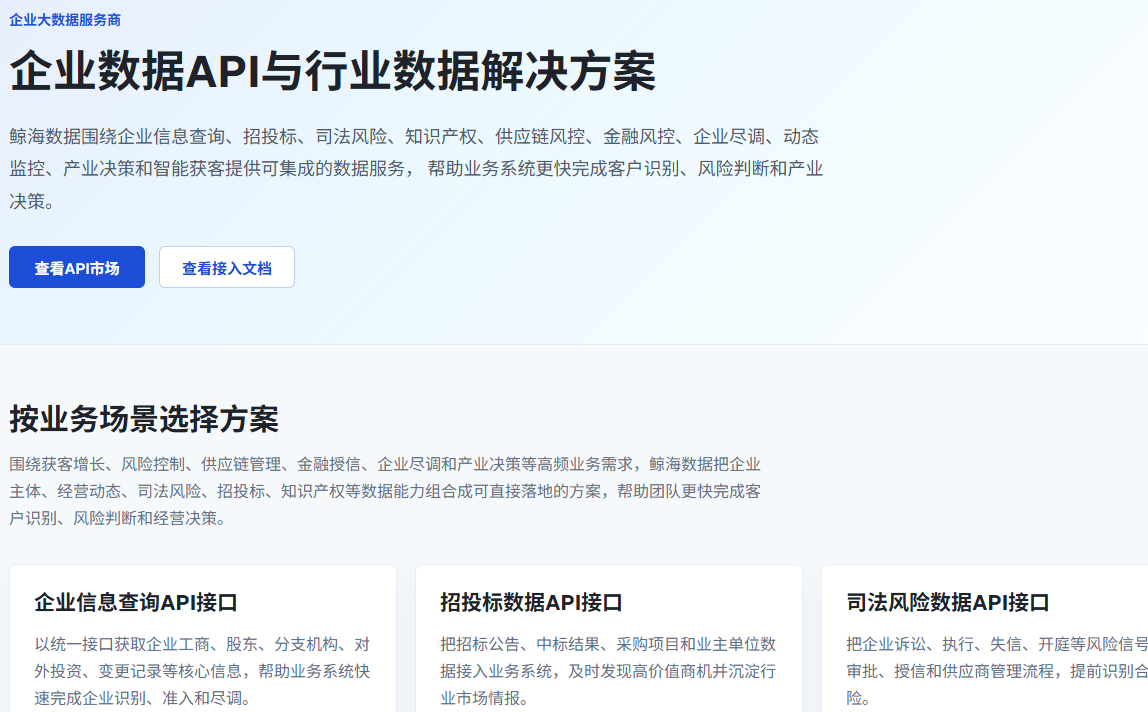Click the paragraph starting with 鲸海数据围绕企业信息查询
Image resolution: width=1148 pixels, height=712 pixels.
pos(417,168)
